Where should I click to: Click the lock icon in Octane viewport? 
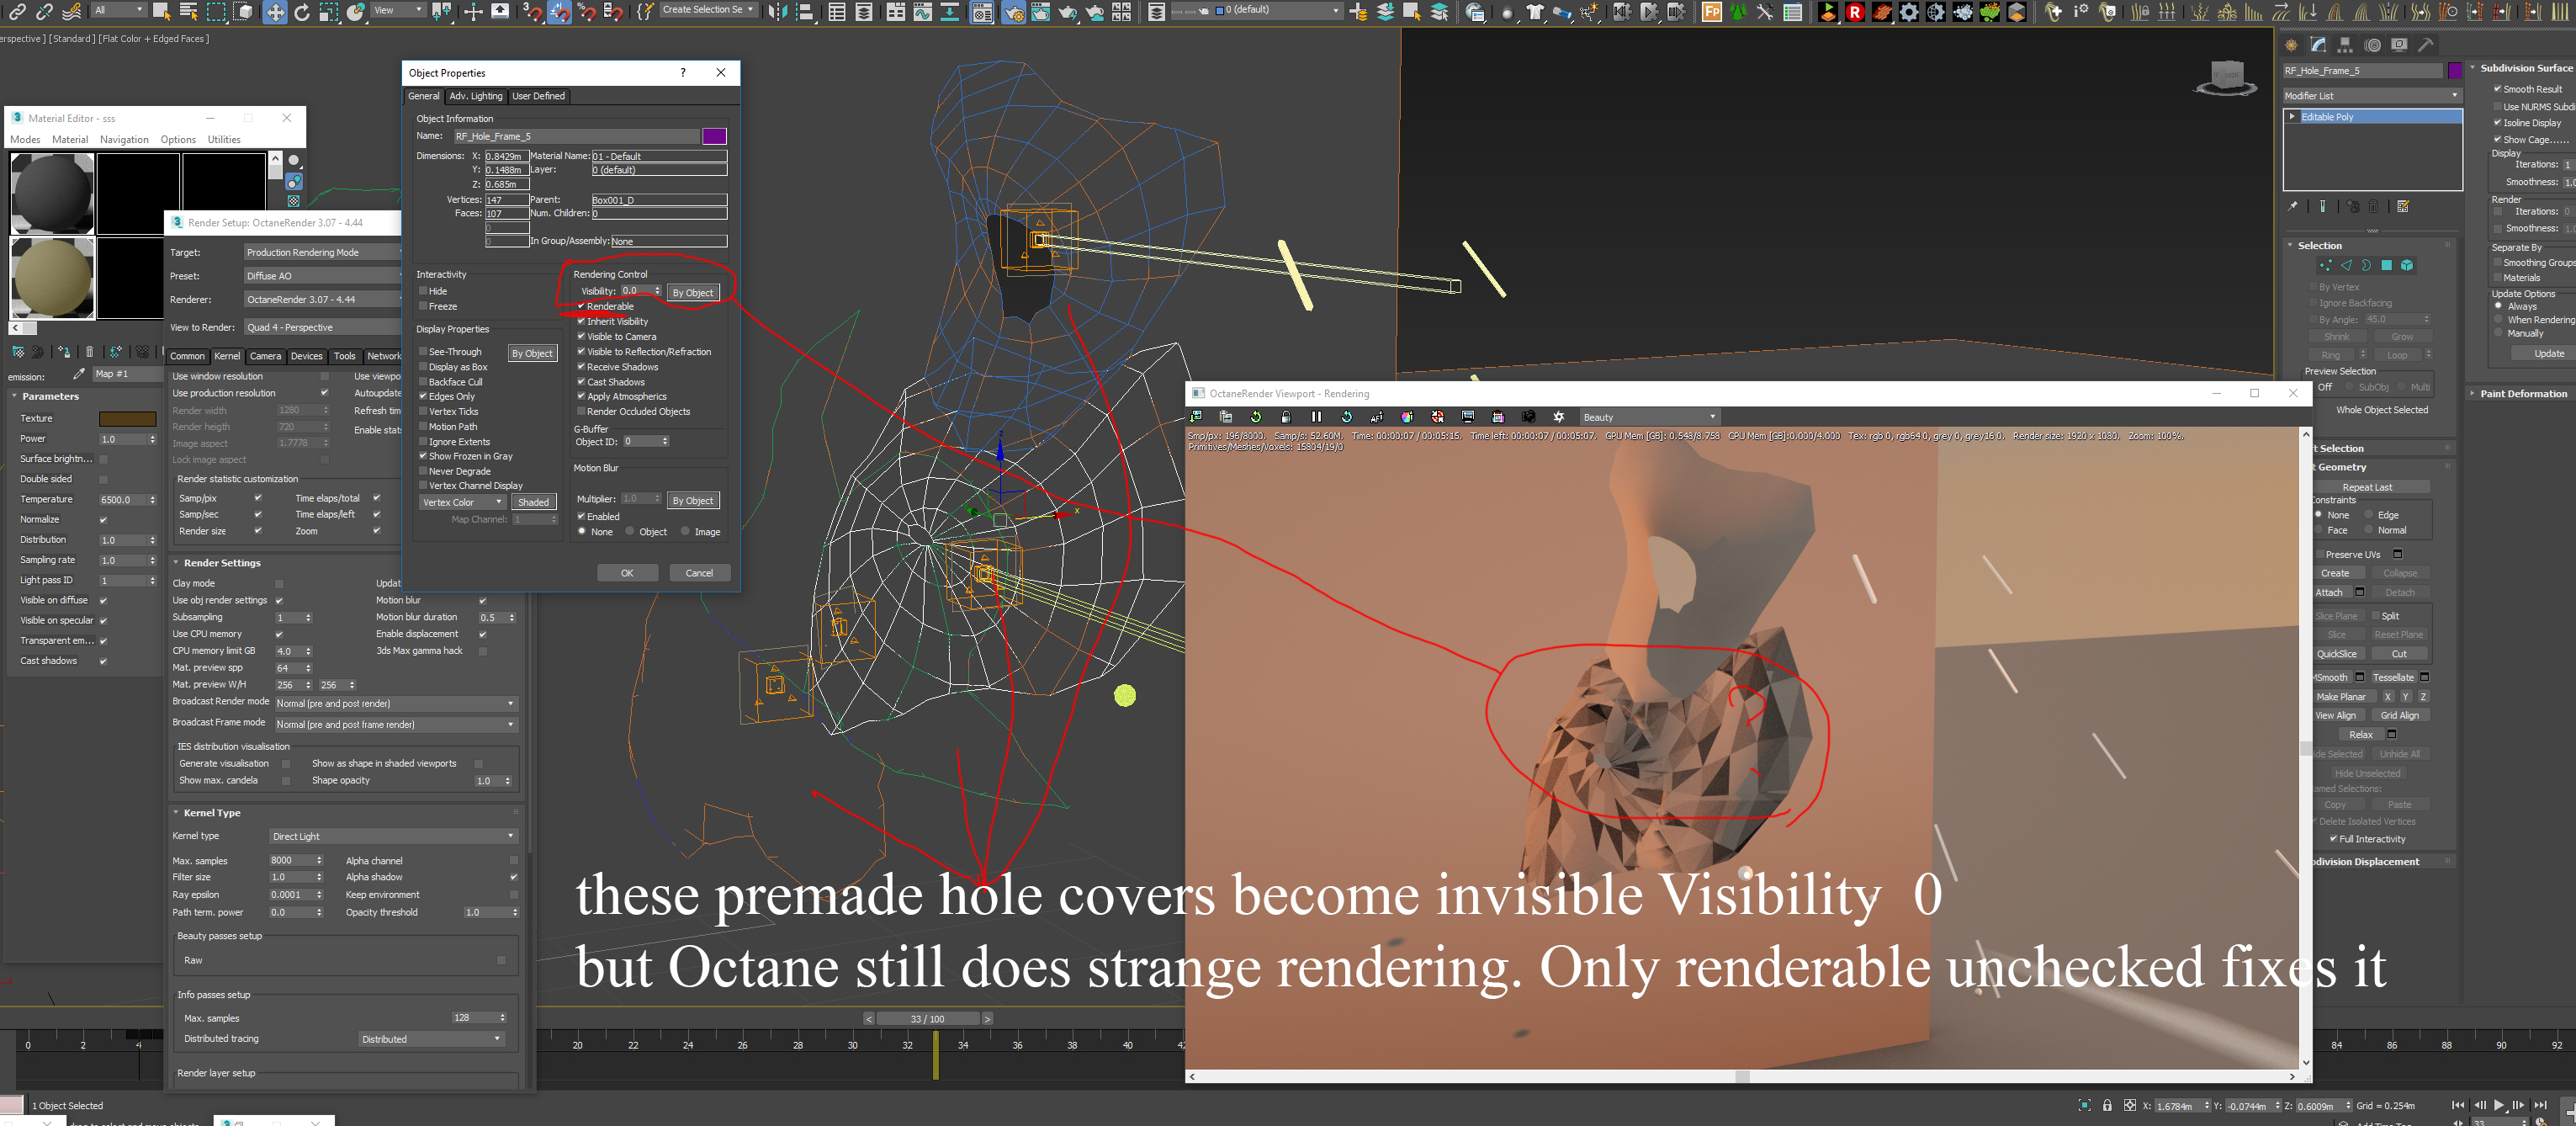coord(1286,417)
